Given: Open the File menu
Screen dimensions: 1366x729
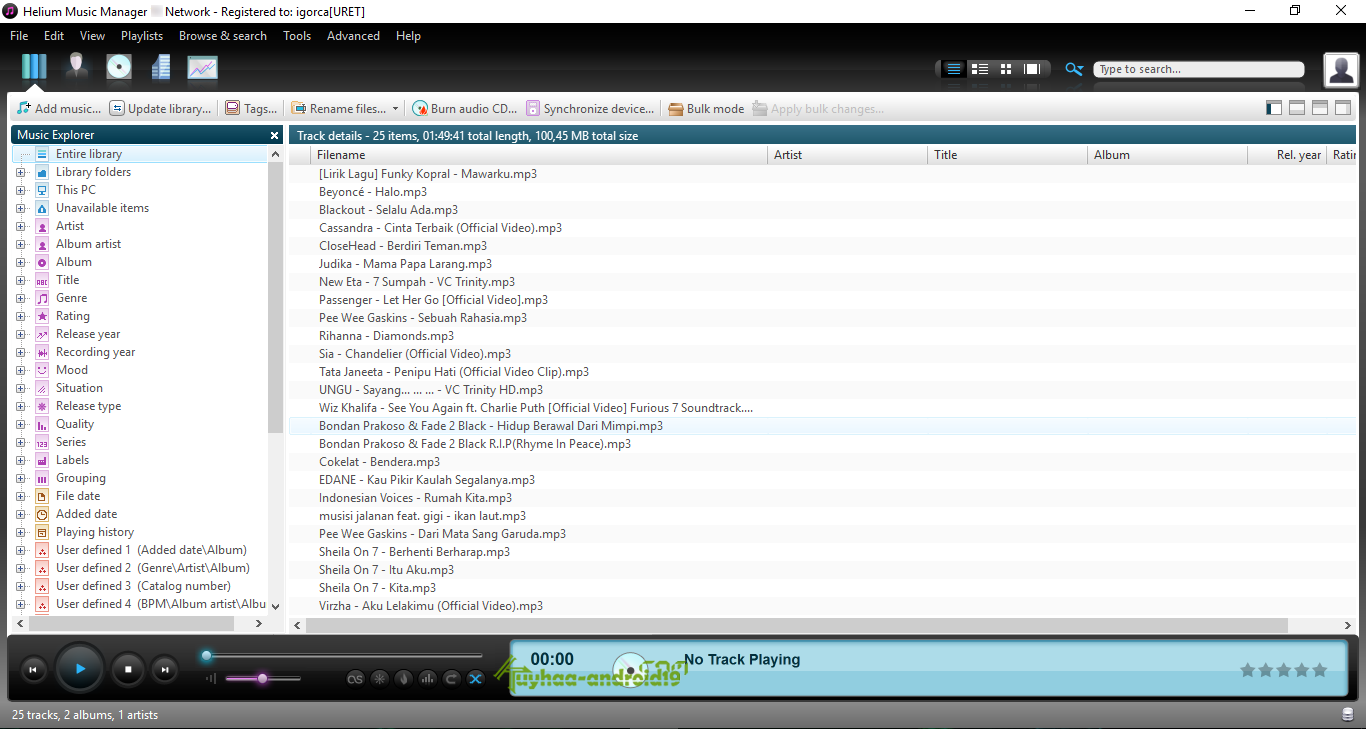Looking at the screenshot, I should click(x=19, y=36).
